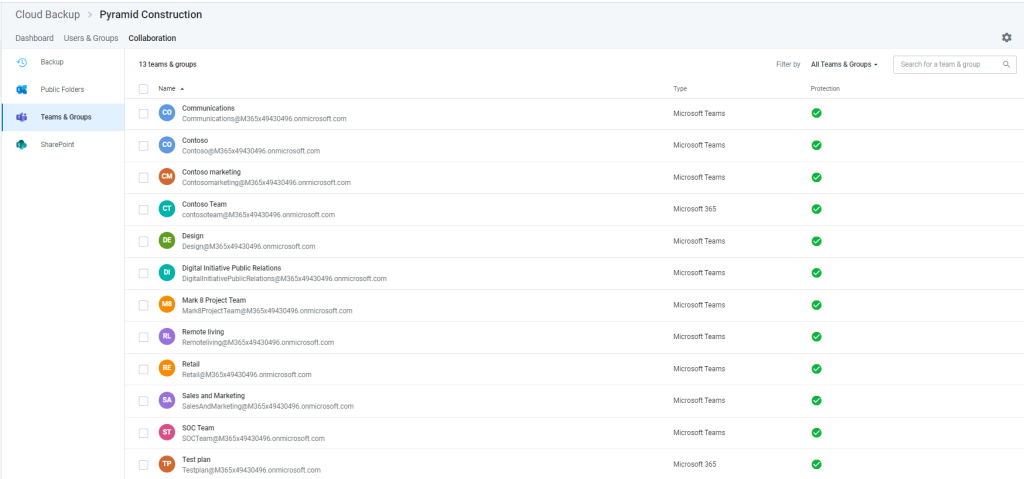Click the Type column header
The image size is (1024, 479).
coord(680,89)
